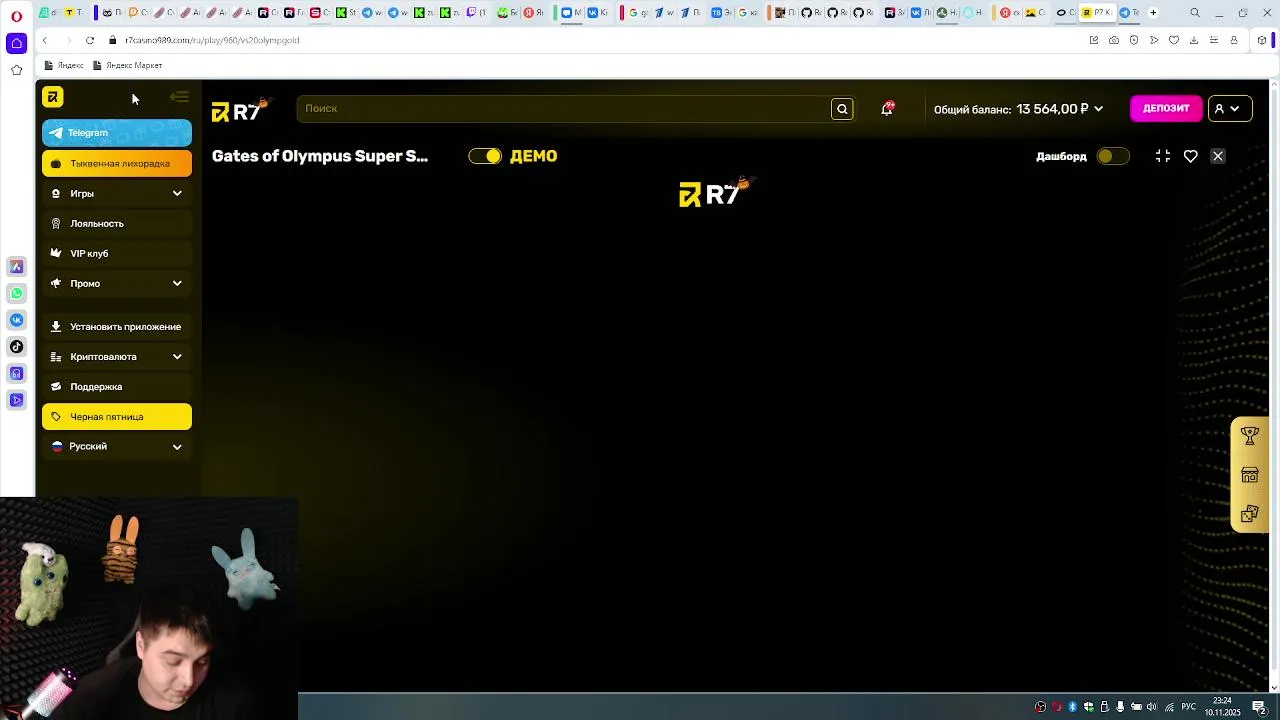This screenshot has height=720, width=1280.
Task: Open WhatsApp in the Opera sidebar
Action: click(x=16, y=293)
